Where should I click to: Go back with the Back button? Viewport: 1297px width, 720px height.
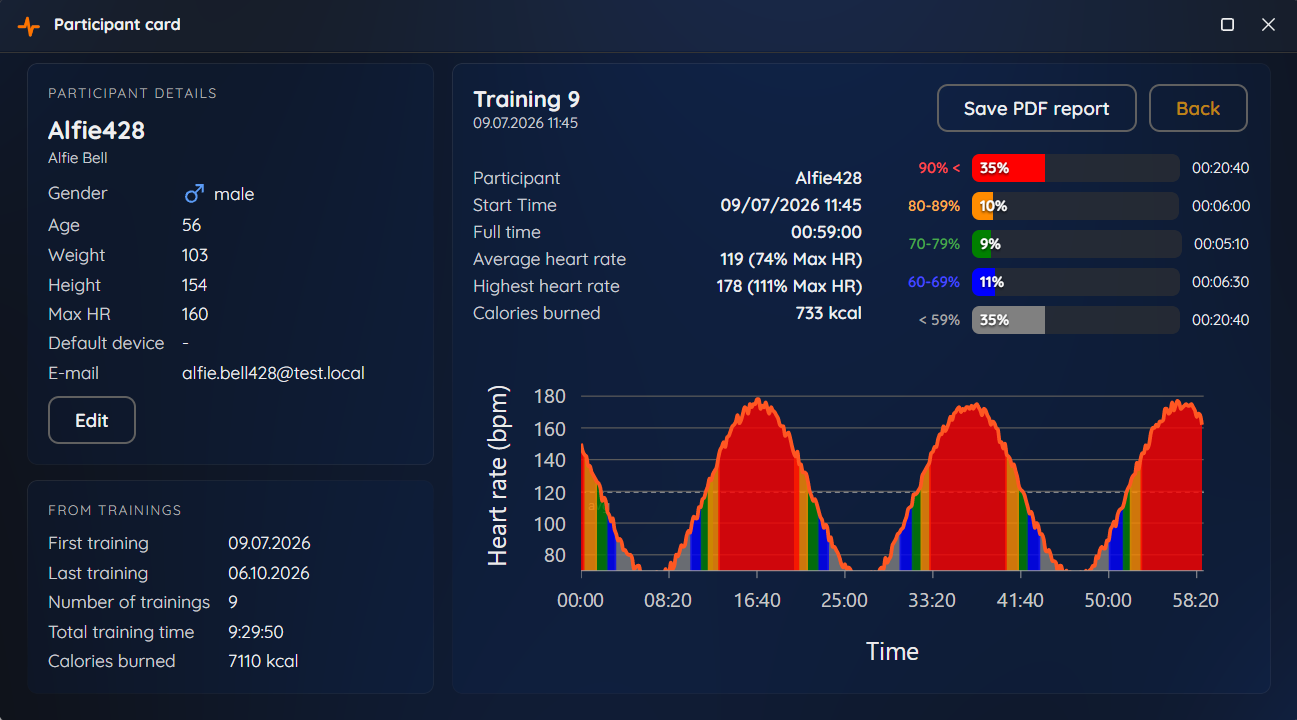1198,108
